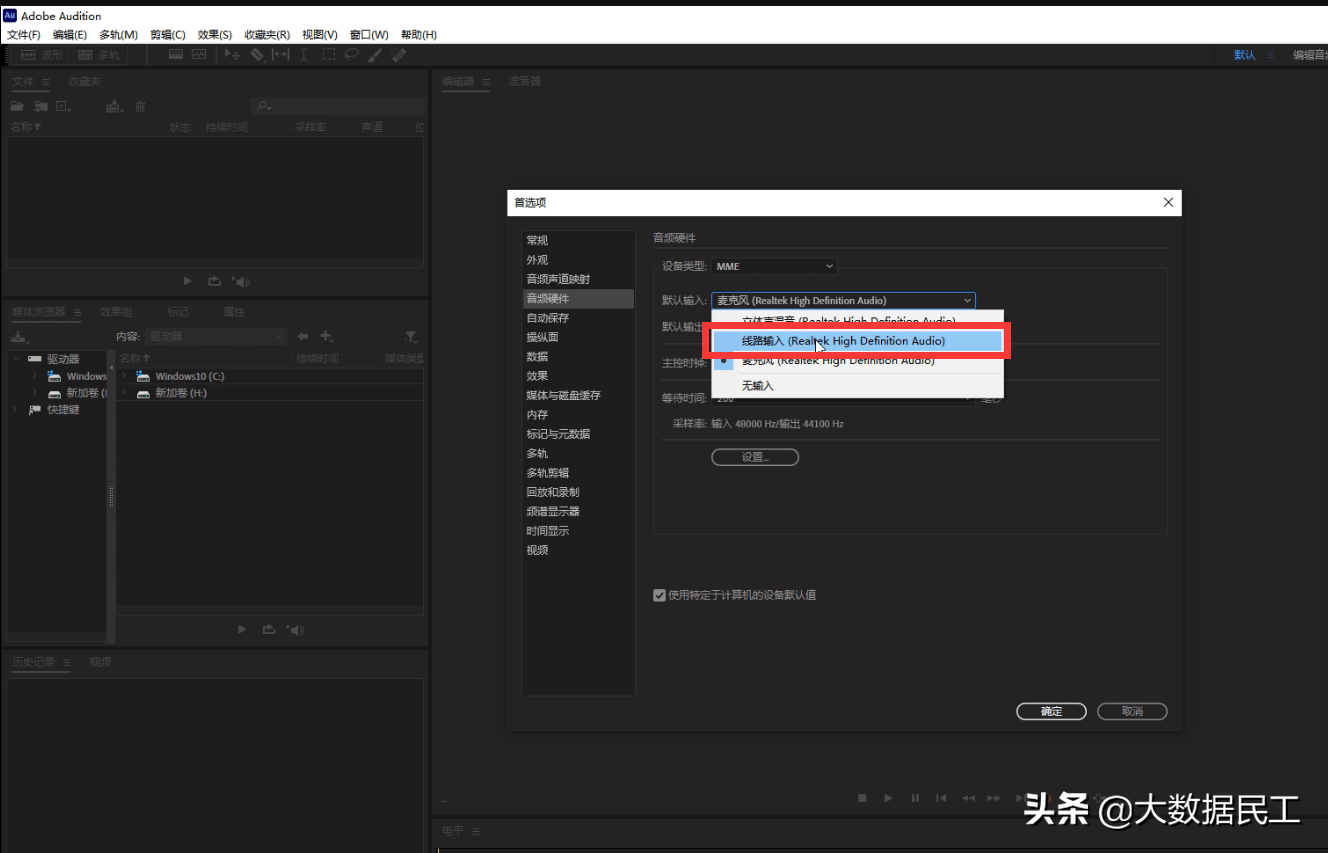Click the 设置... button

[755, 457]
